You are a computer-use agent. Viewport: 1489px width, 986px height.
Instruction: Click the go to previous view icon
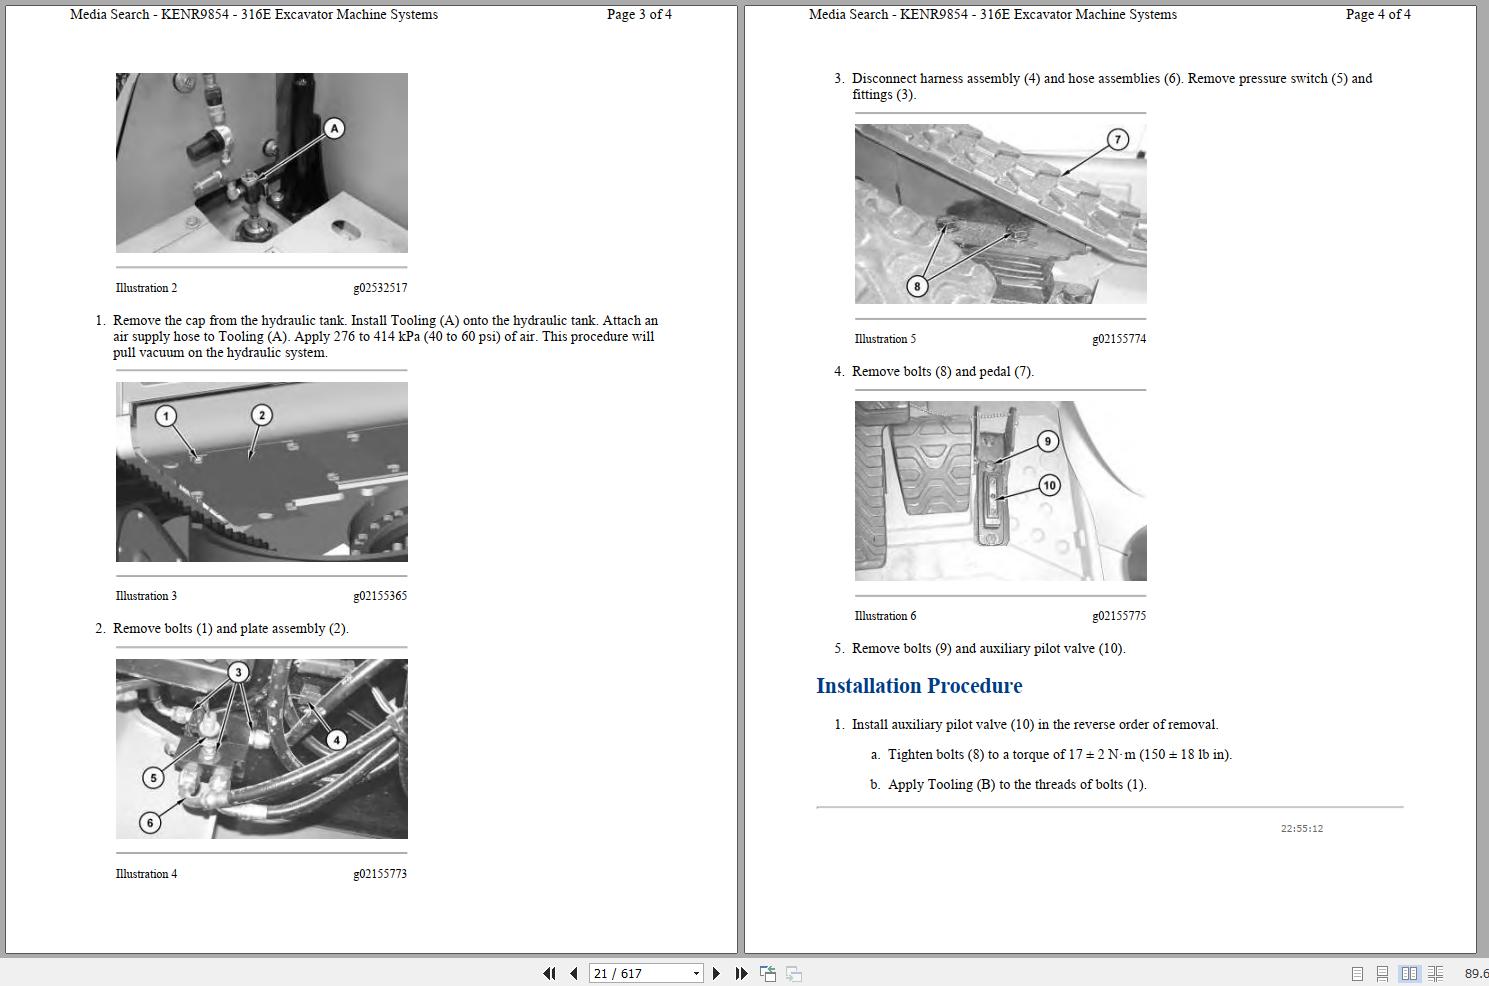coord(768,973)
